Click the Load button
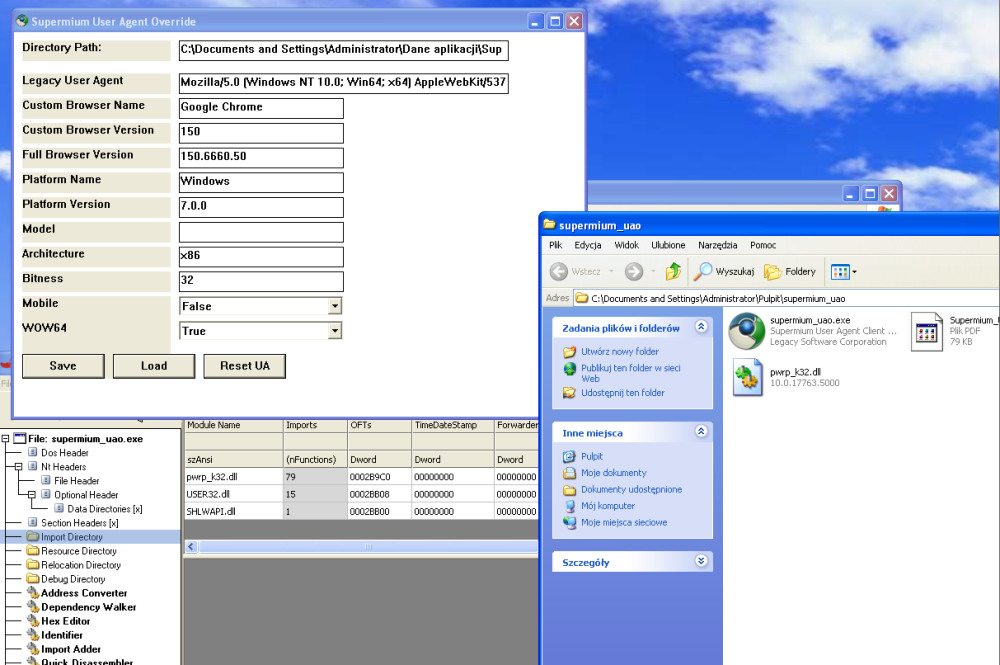 (154, 366)
